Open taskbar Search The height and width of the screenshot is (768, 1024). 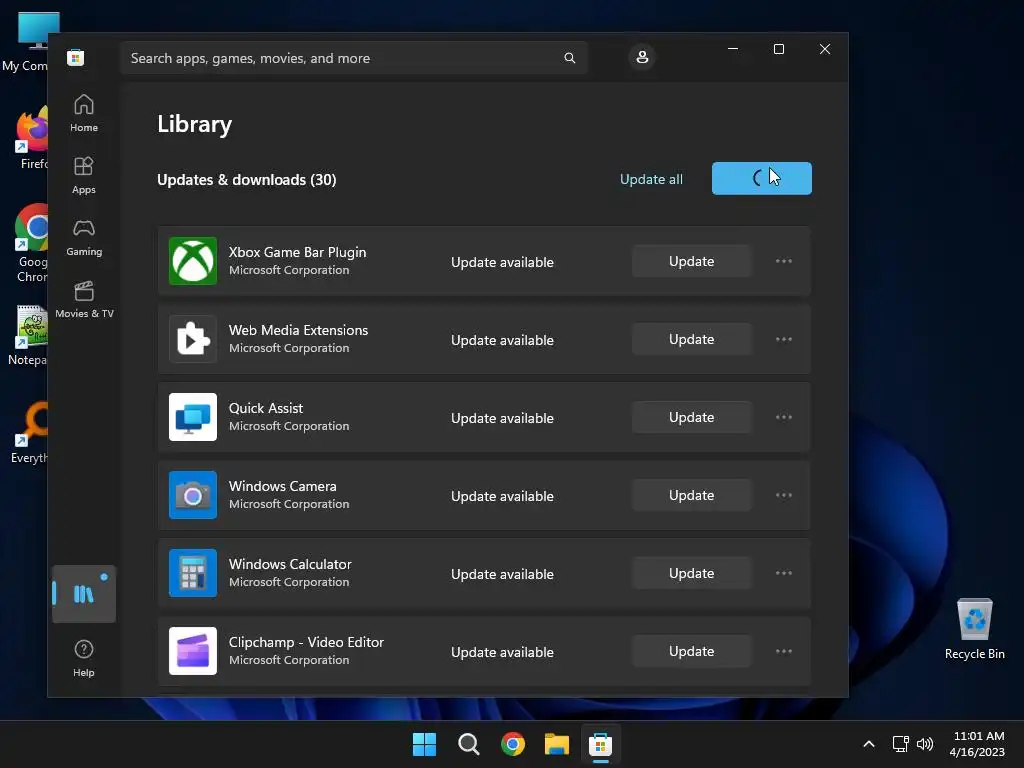[469, 744]
